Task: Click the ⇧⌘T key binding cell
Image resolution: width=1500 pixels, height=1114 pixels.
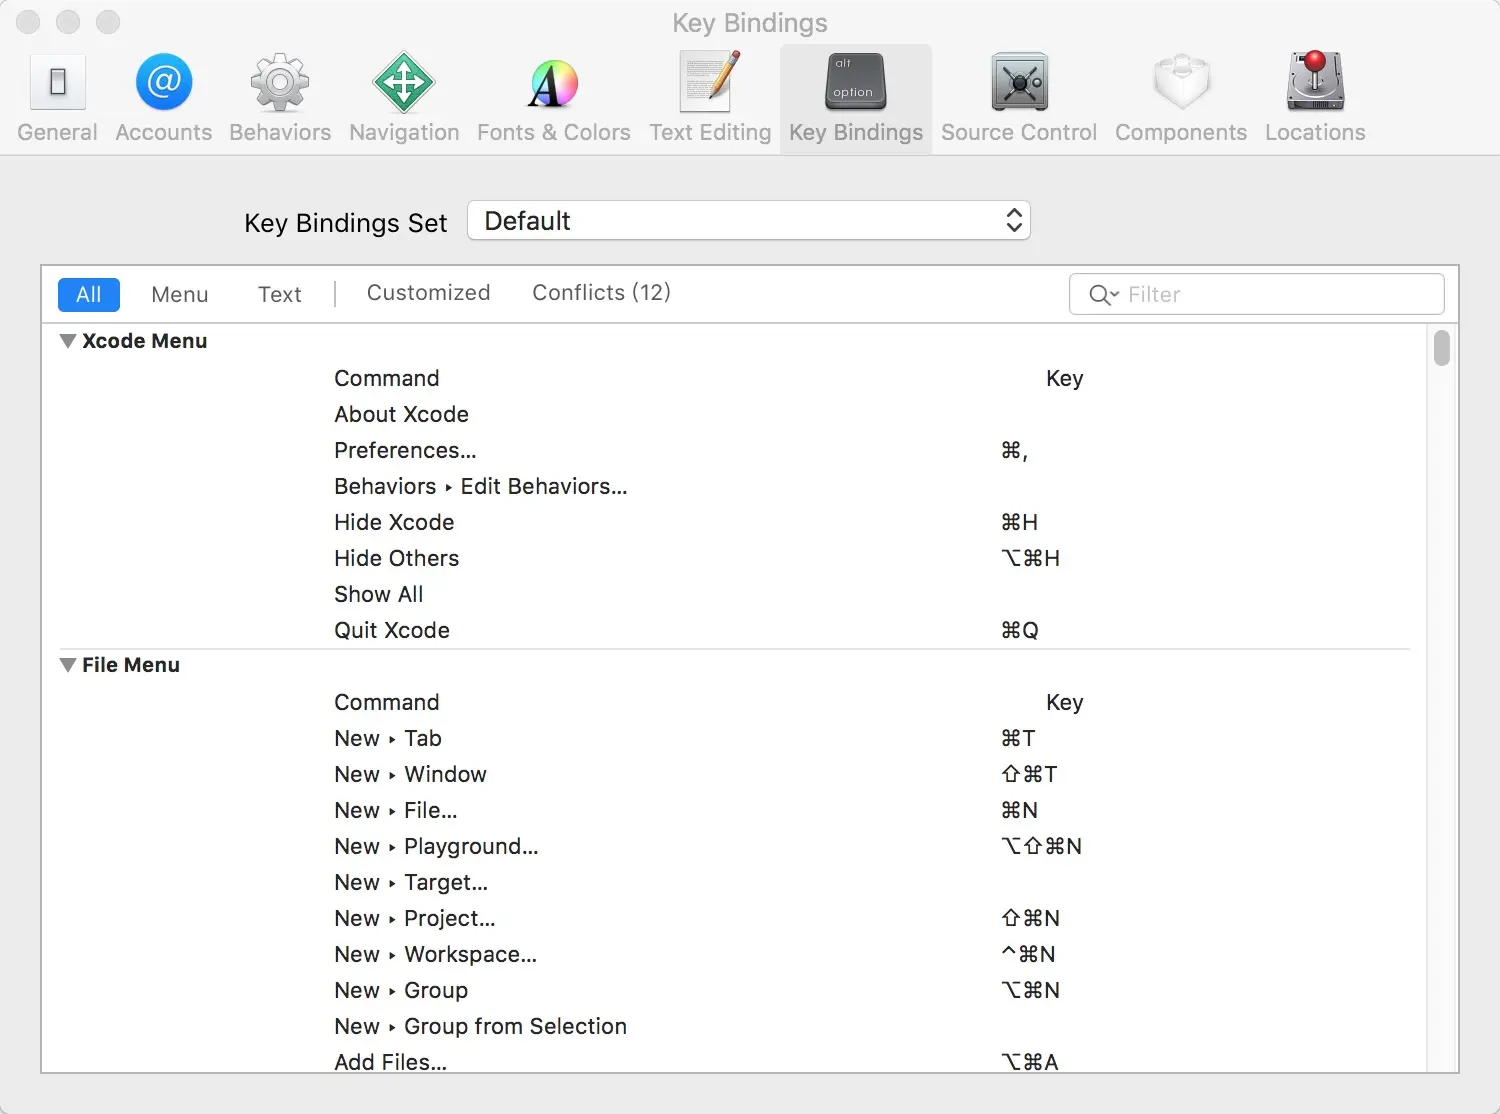Action: tap(1029, 774)
